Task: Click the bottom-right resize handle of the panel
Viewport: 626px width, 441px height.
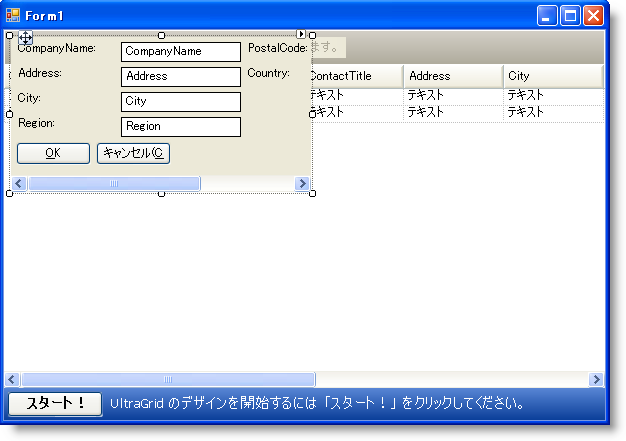Action: click(312, 194)
